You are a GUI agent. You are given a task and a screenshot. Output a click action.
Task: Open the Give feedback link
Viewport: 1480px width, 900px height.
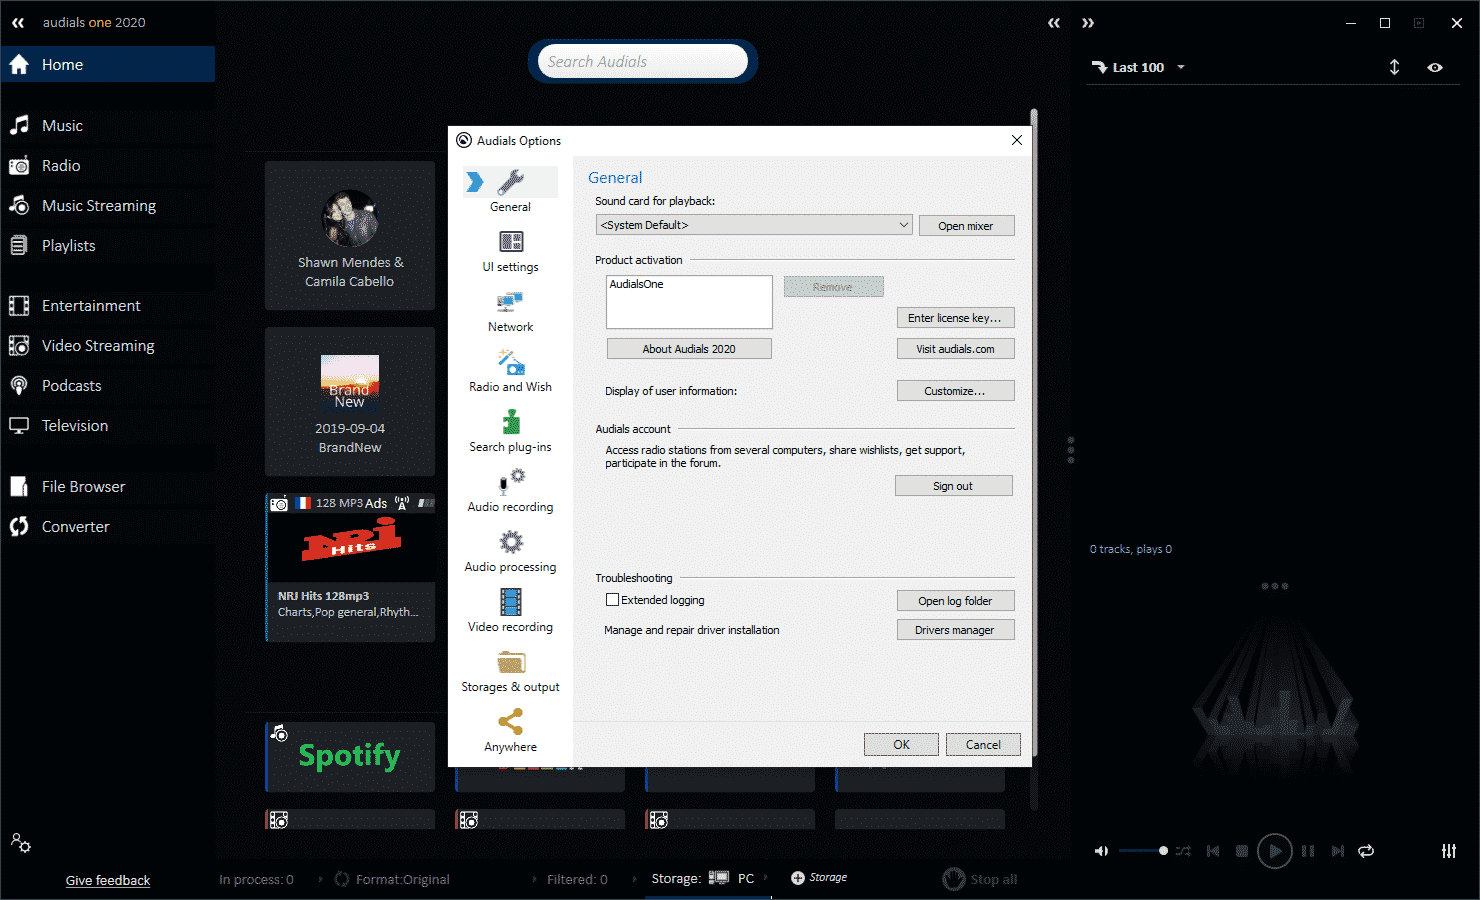click(108, 880)
